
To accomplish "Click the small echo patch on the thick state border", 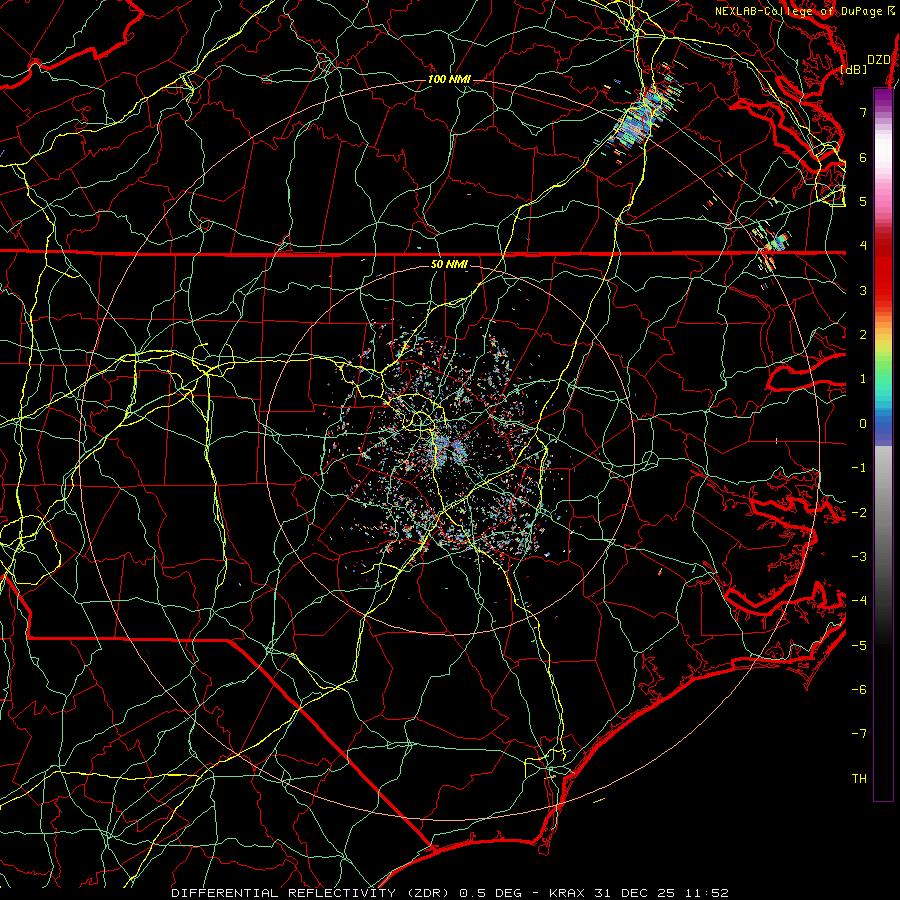I will tap(772, 247).
